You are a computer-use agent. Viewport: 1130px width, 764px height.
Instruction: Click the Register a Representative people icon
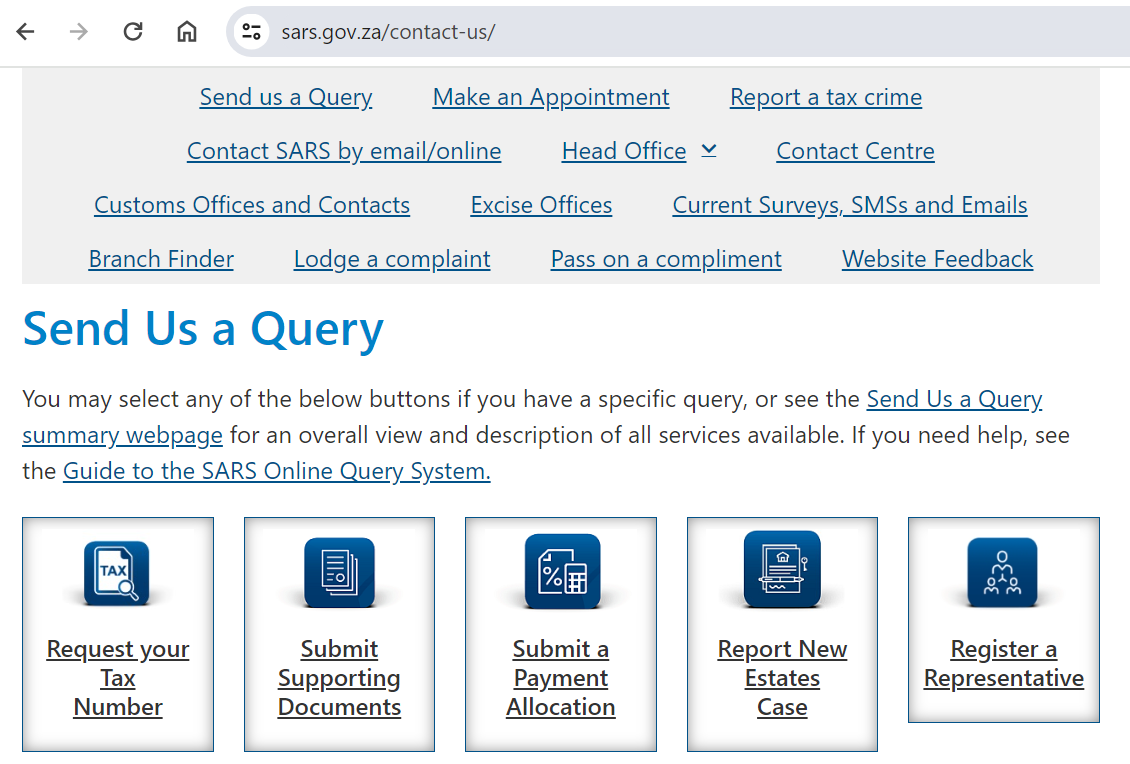coord(1002,572)
